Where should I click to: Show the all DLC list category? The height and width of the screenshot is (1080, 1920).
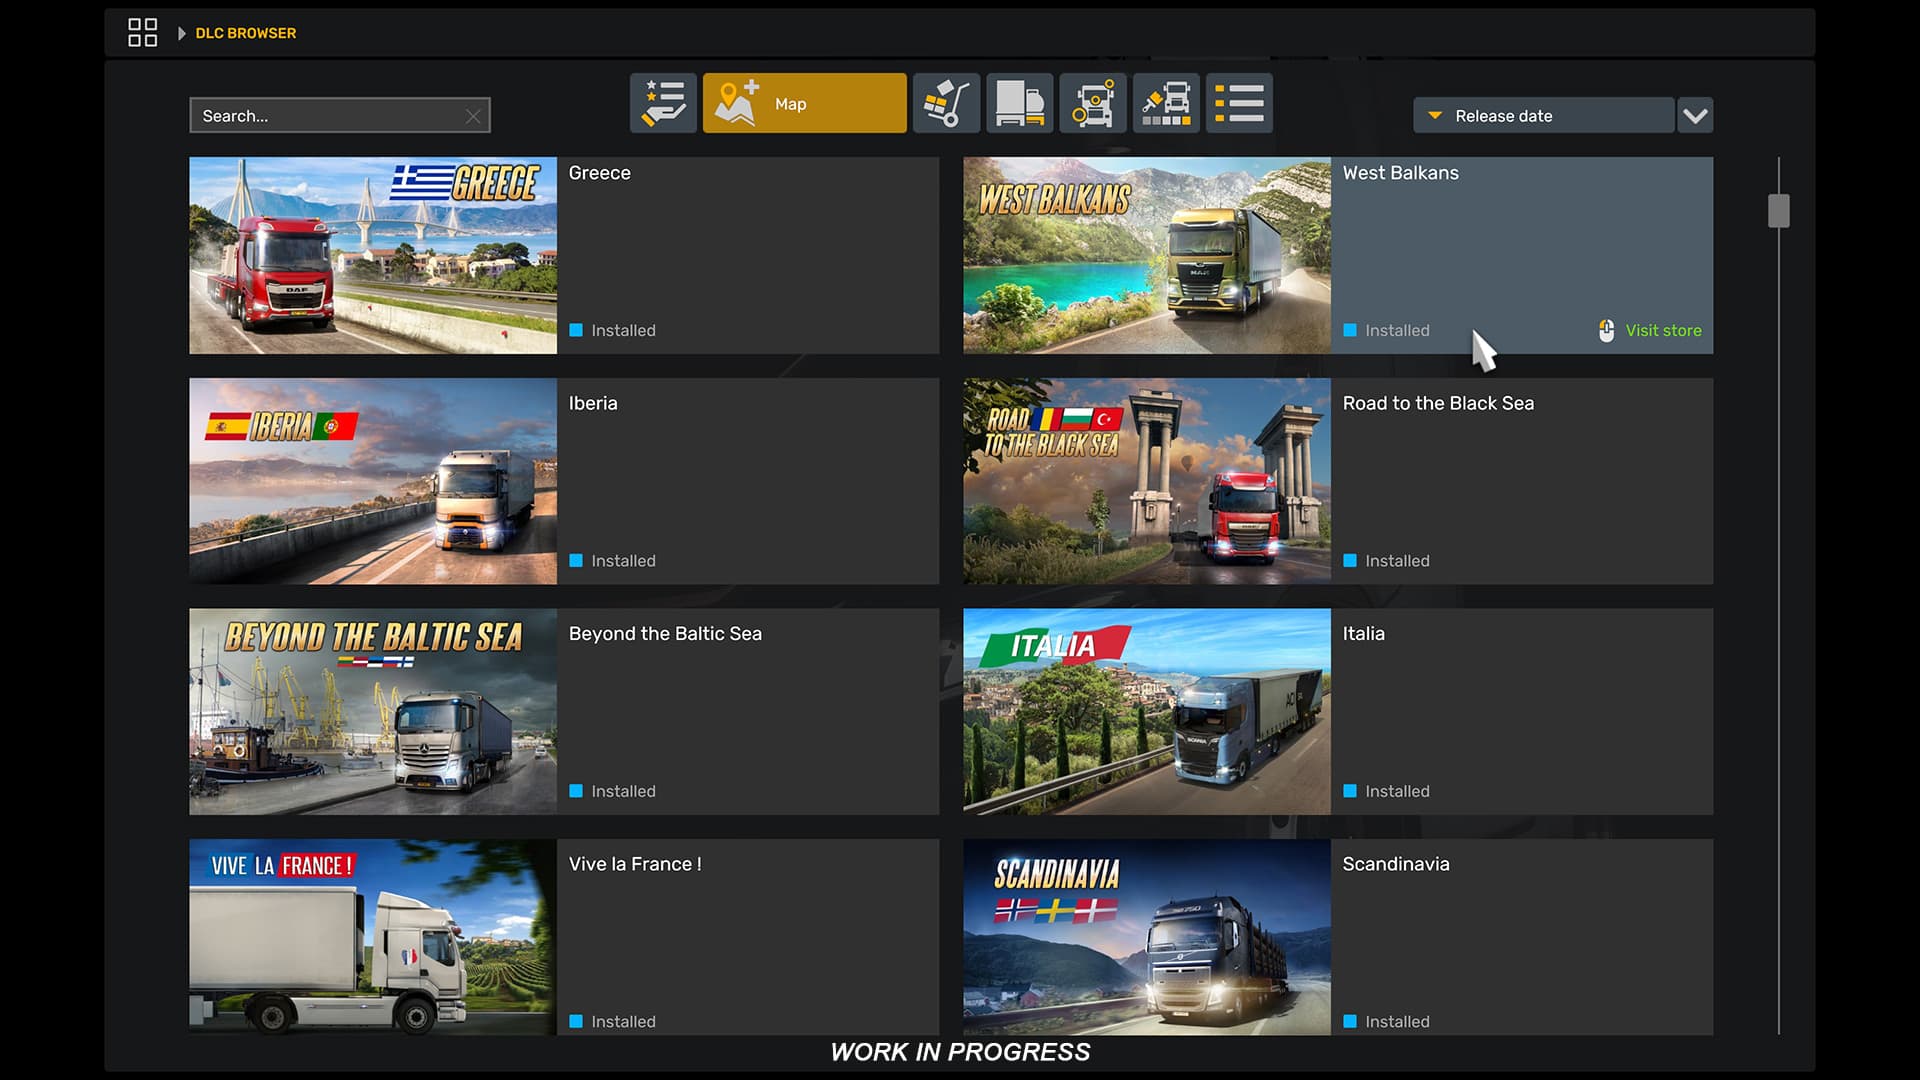[1239, 103]
